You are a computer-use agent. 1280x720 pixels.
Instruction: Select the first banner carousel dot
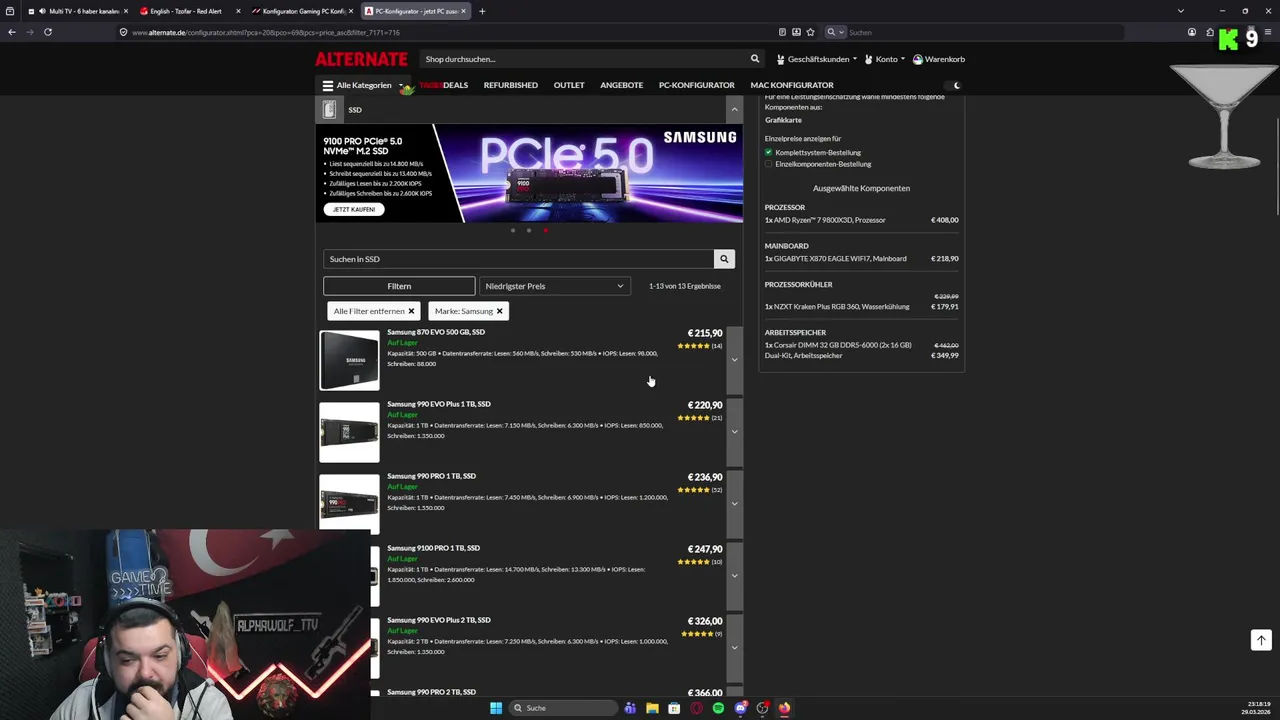tap(513, 230)
